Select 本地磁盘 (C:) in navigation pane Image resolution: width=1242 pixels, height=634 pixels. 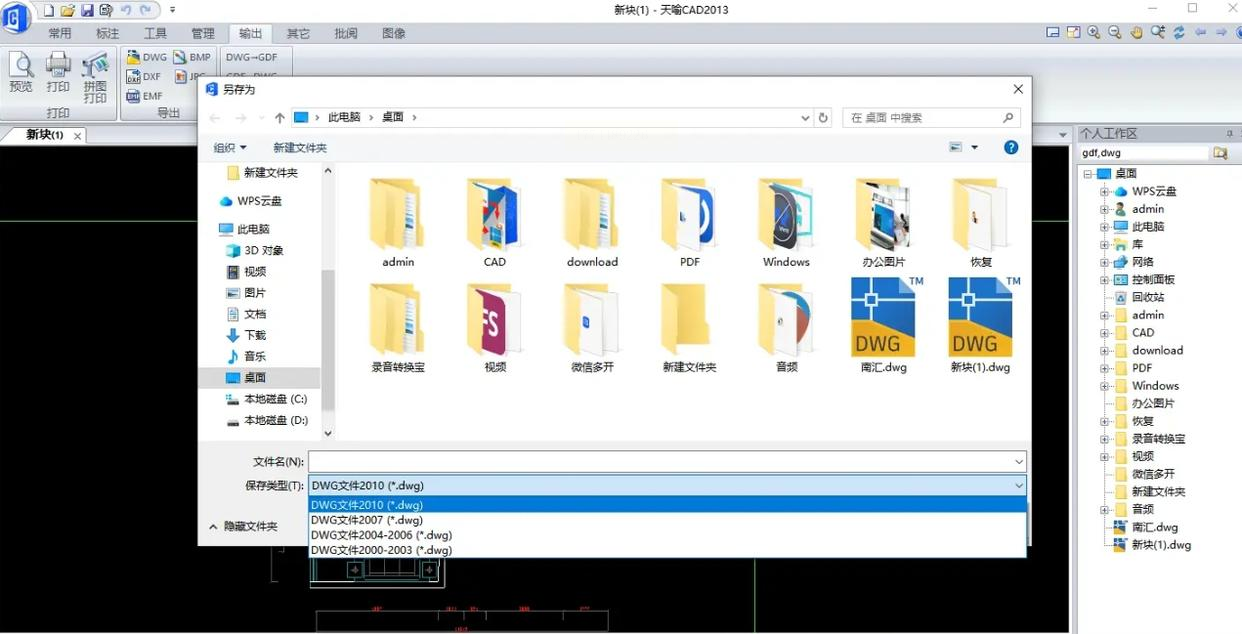[267, 399]
